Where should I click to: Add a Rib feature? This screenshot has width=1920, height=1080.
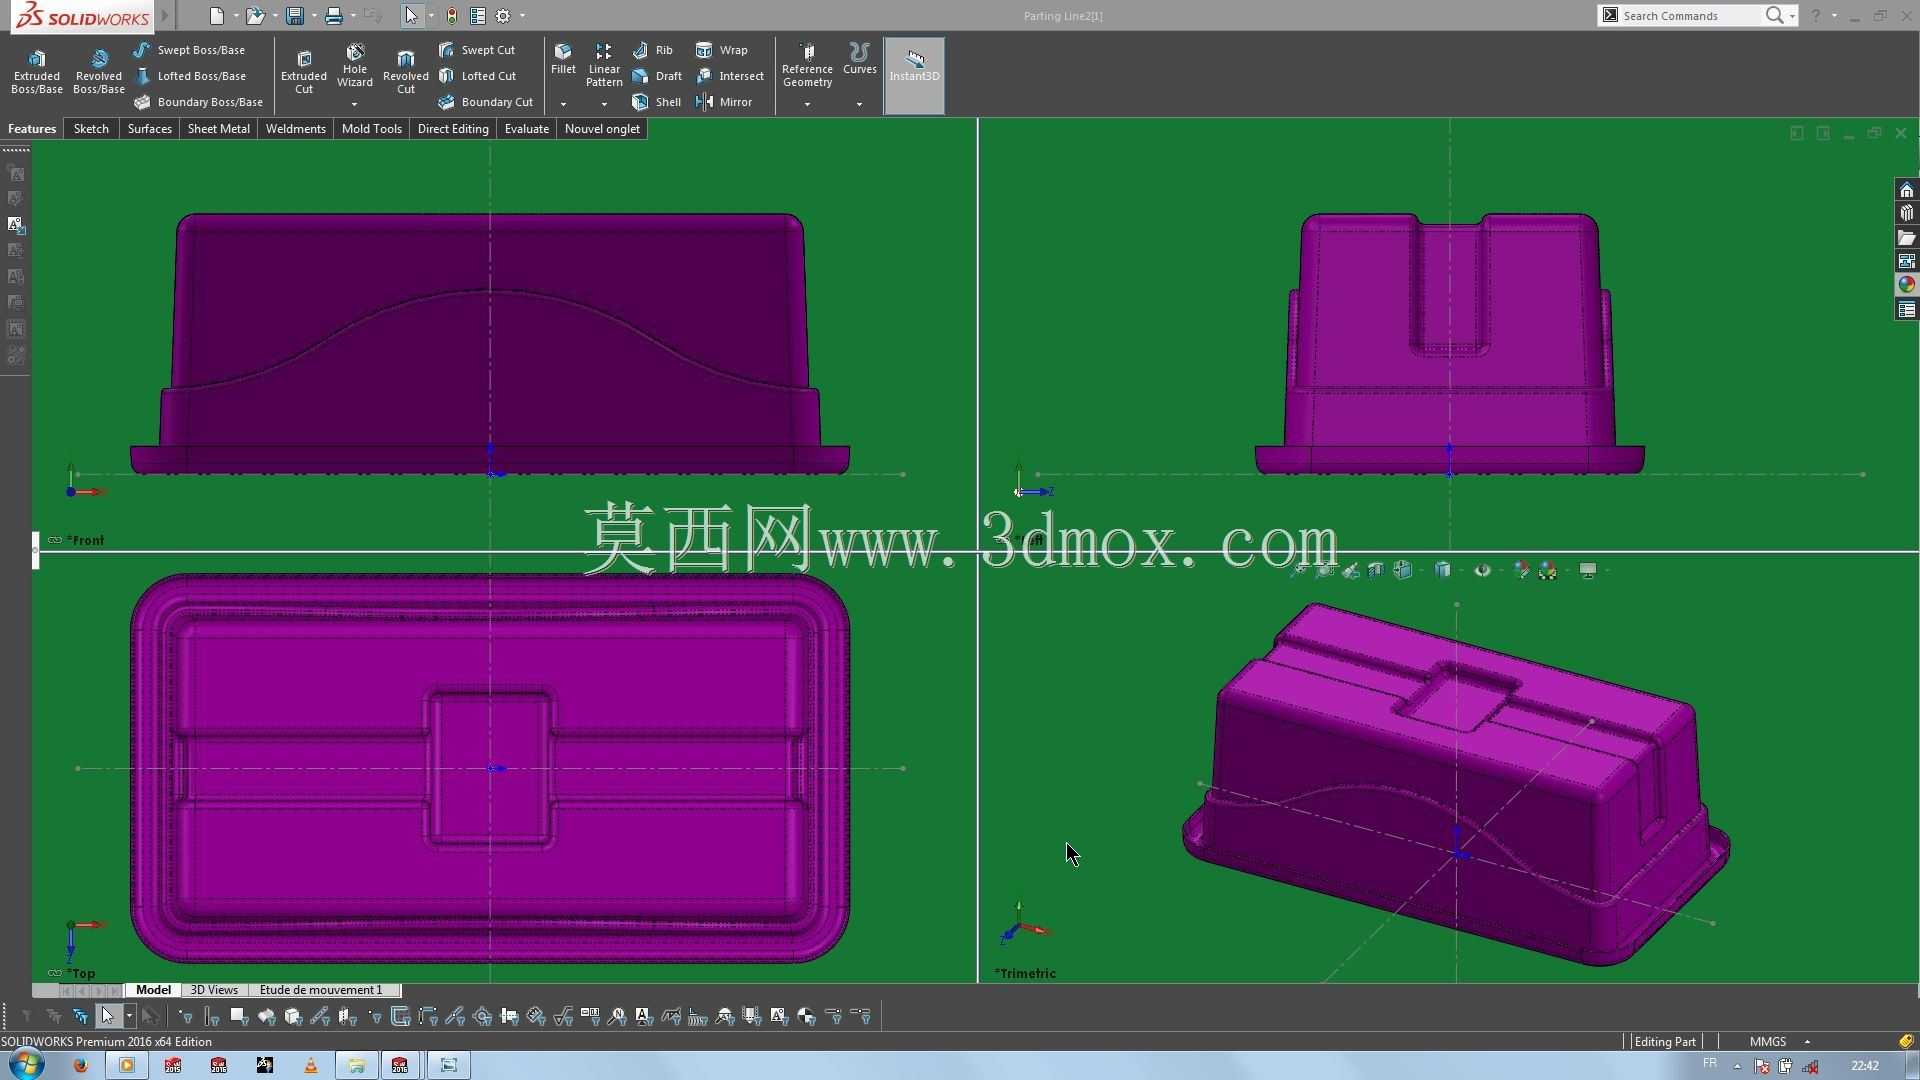pyautogui.click(x=653, y=50)
